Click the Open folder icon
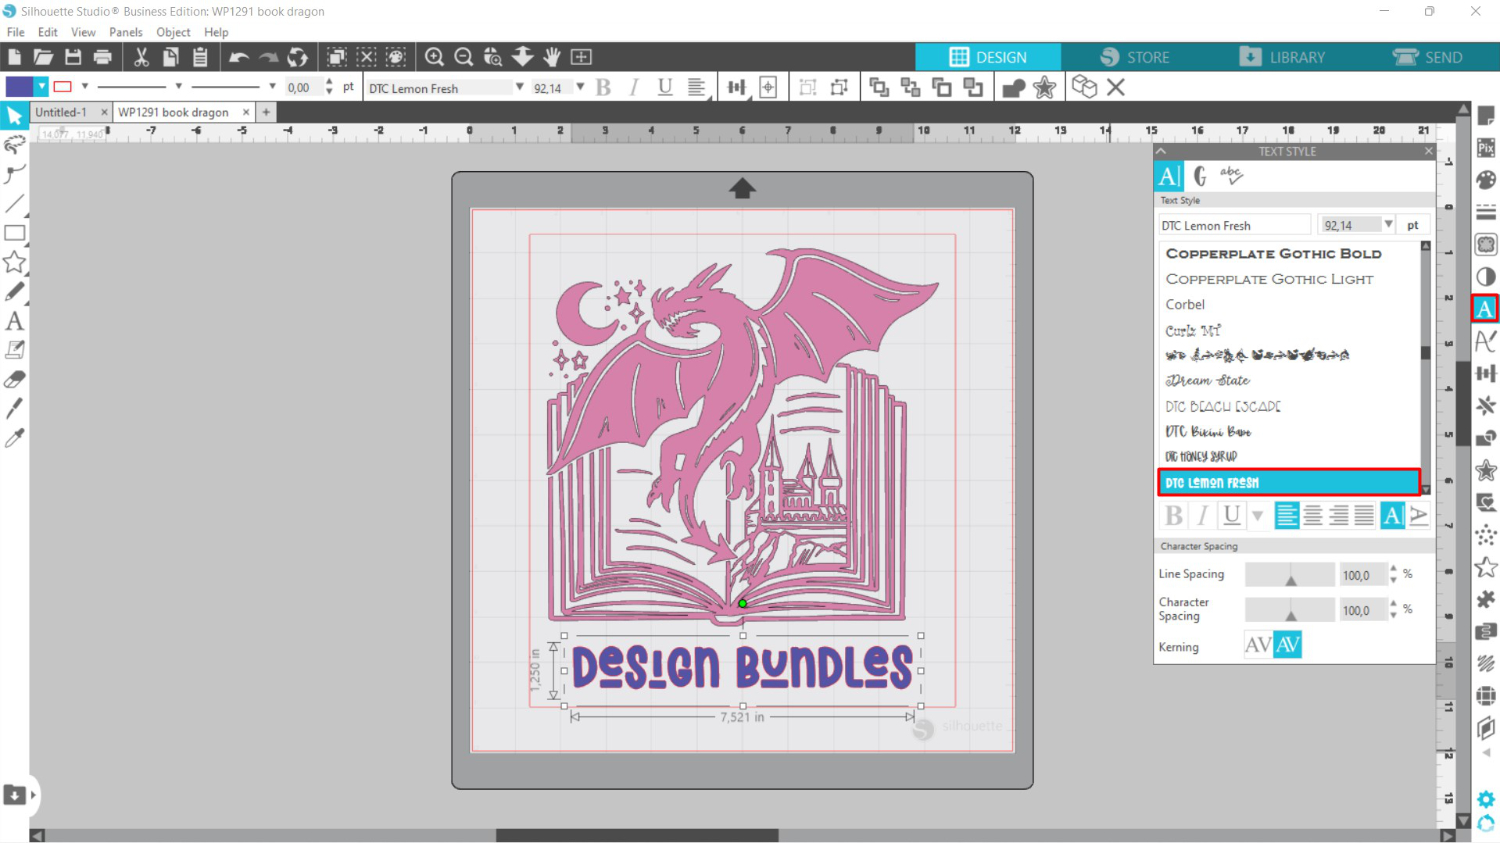The width and height of the screenshot is (1500, 843). click(x=43, y=57)
